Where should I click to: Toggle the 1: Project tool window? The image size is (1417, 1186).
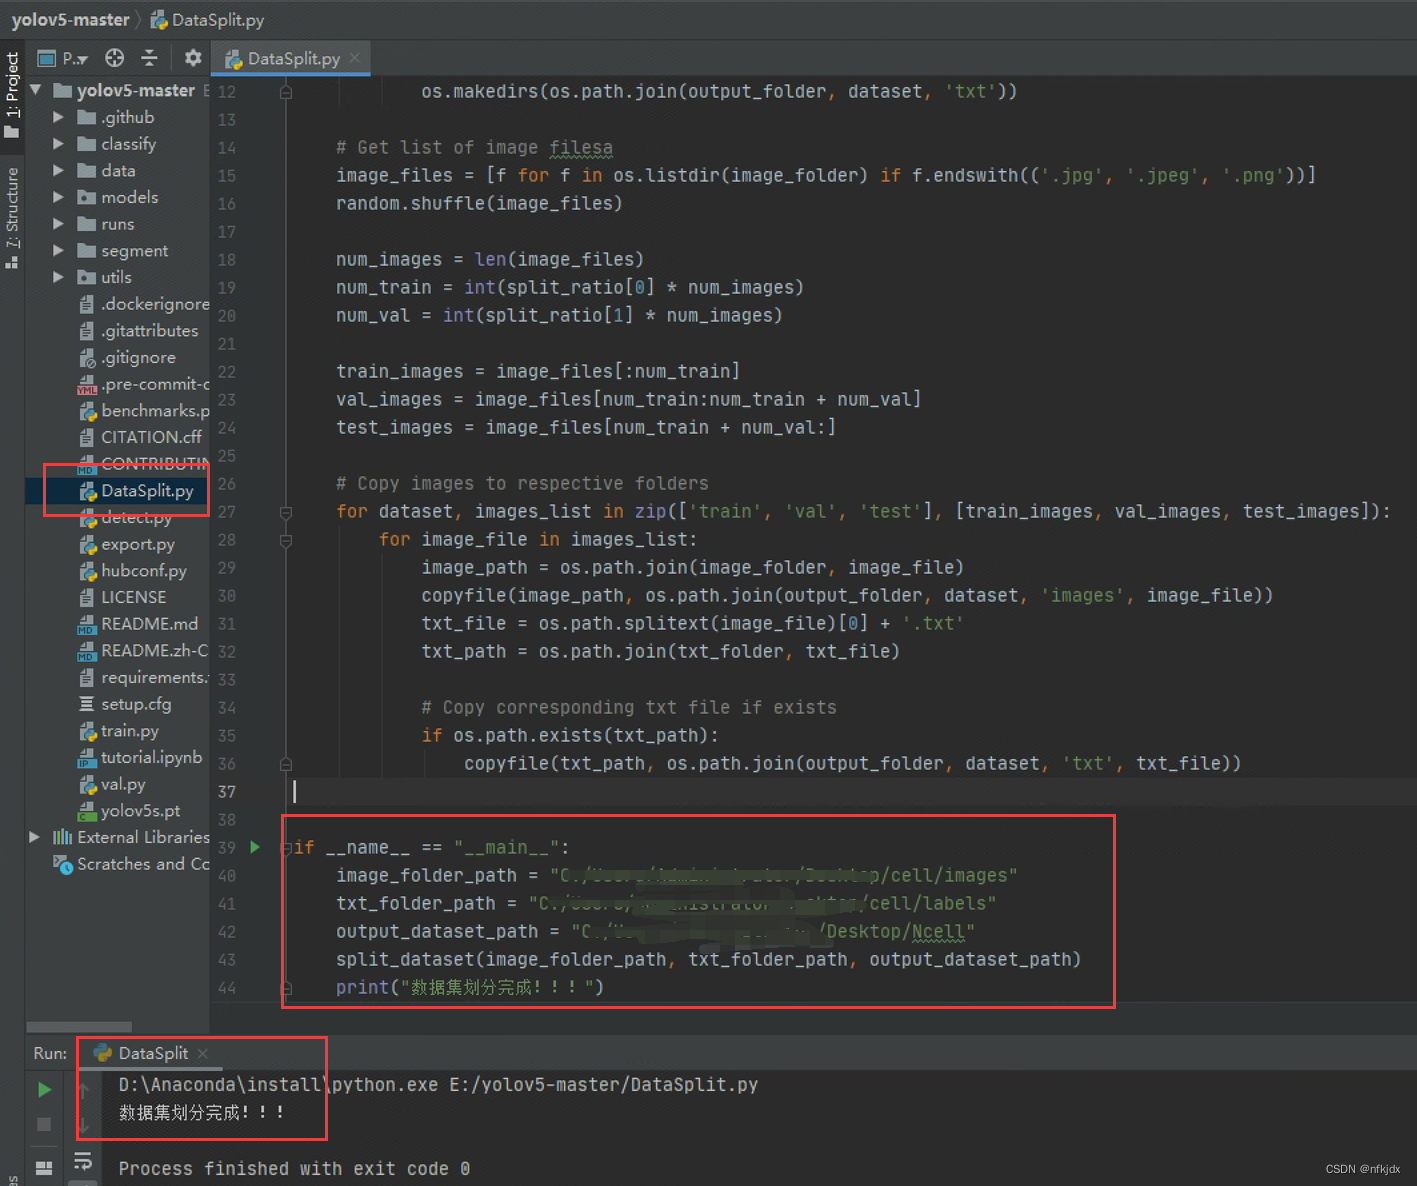[12, 96]
